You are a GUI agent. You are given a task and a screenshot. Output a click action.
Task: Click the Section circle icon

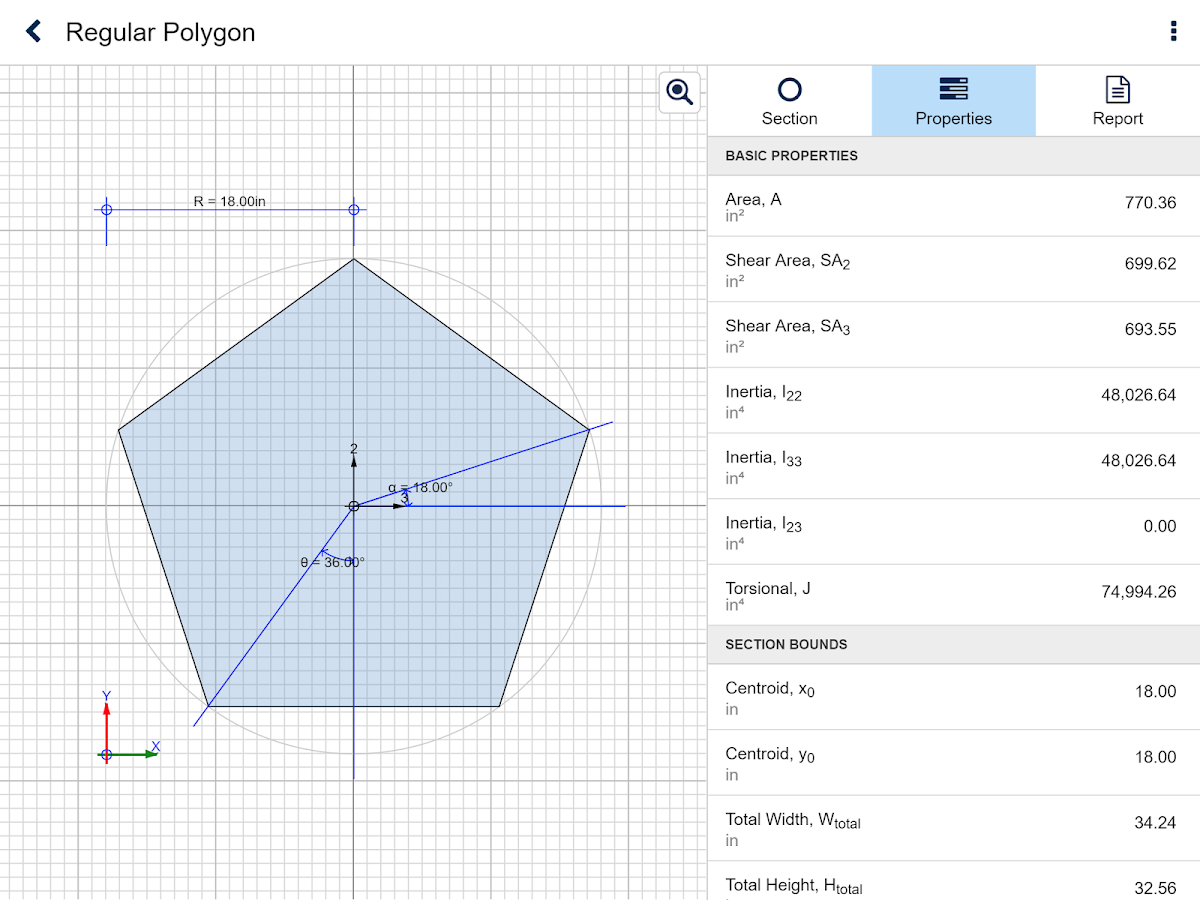789,91
